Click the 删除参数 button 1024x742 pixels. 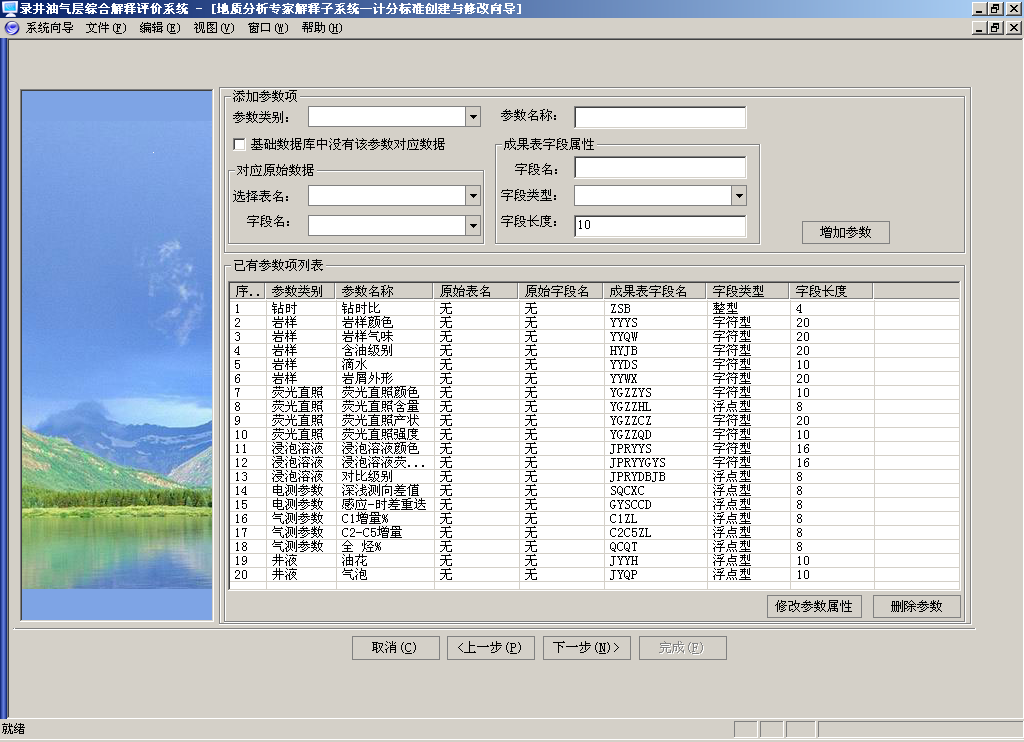pos(919,606)
